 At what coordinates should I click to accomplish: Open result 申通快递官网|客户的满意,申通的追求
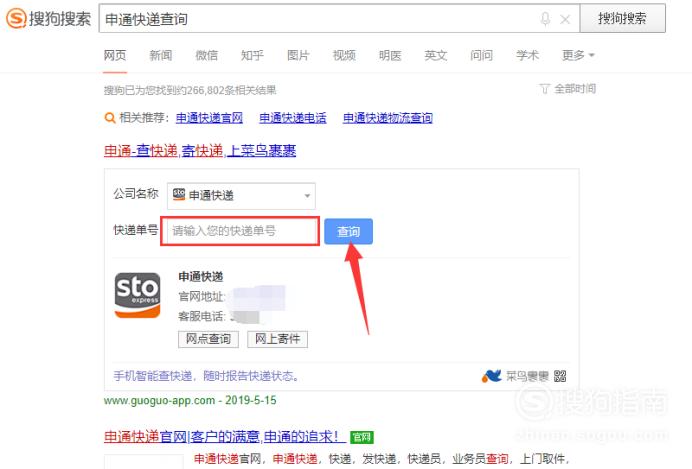(225, 437)
